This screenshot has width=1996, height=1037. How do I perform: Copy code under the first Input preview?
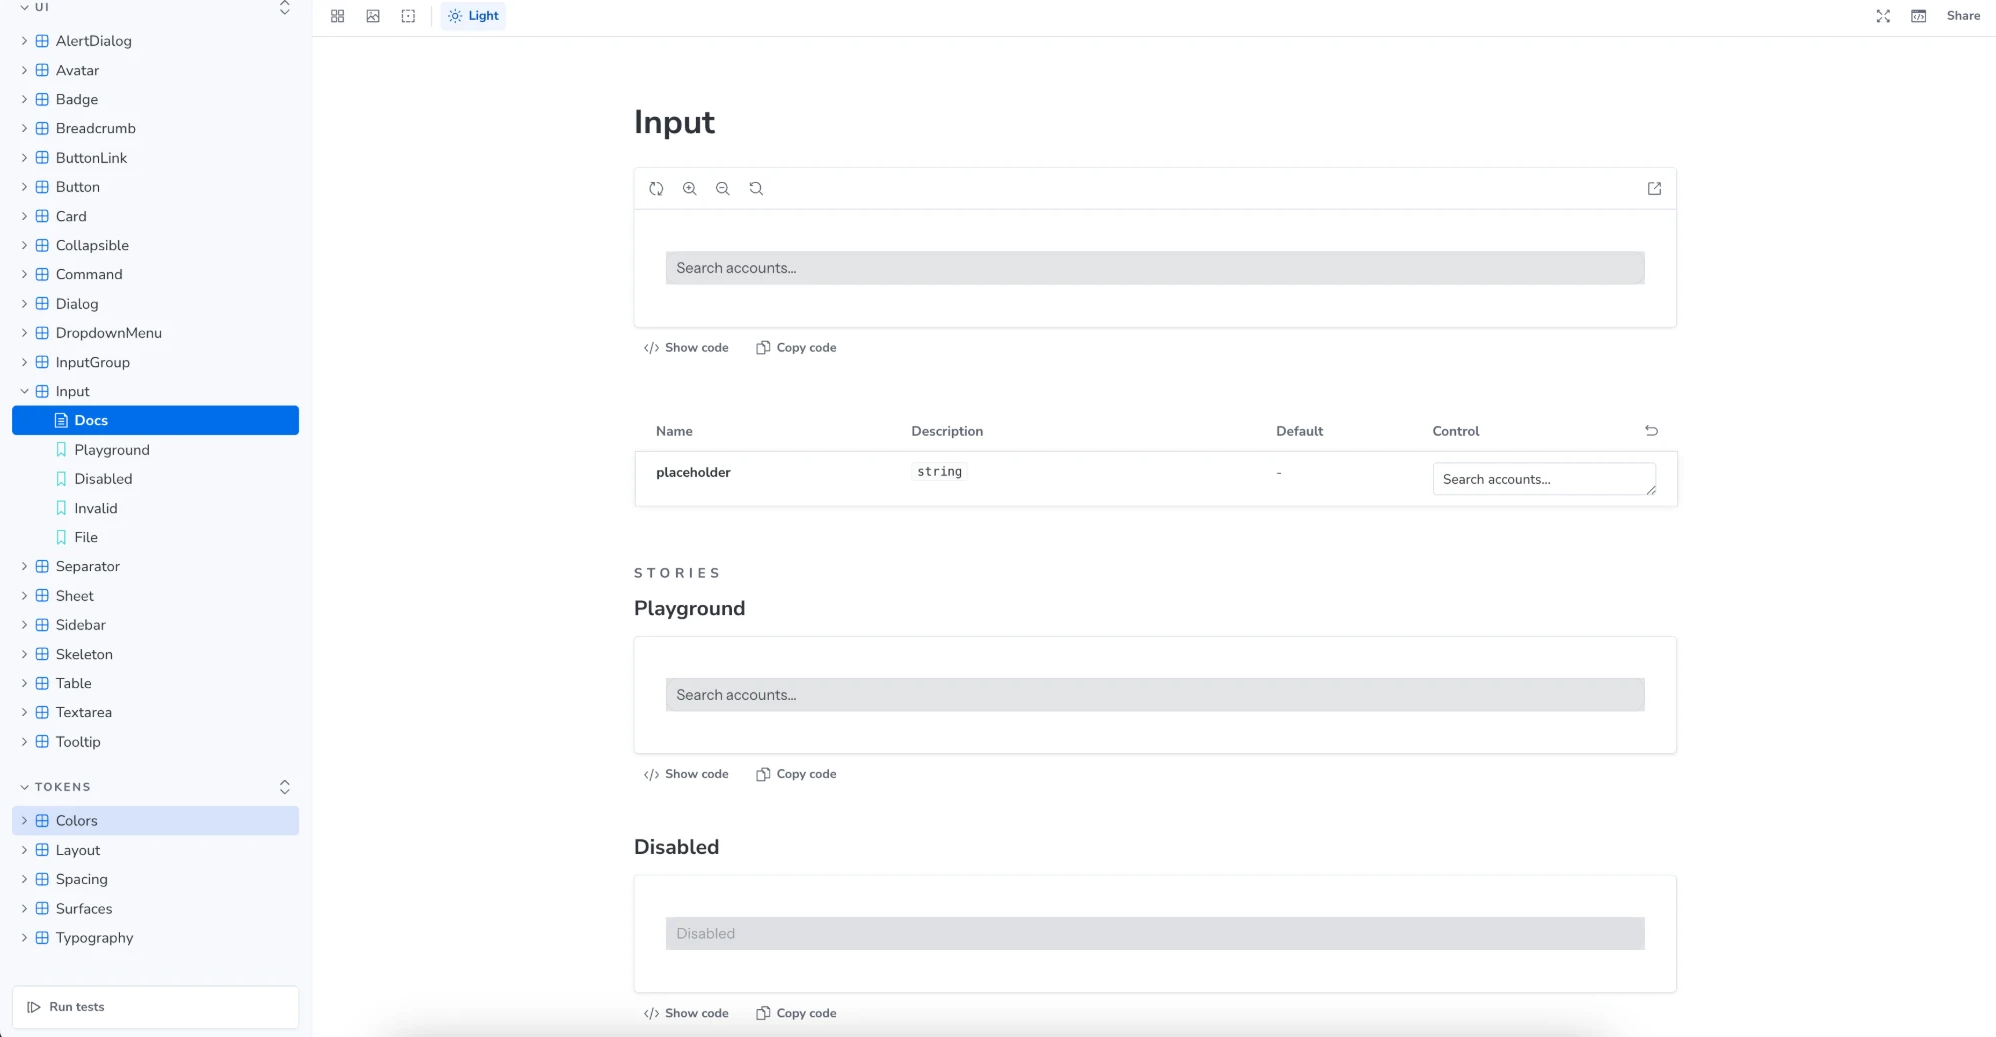(796, 348)
